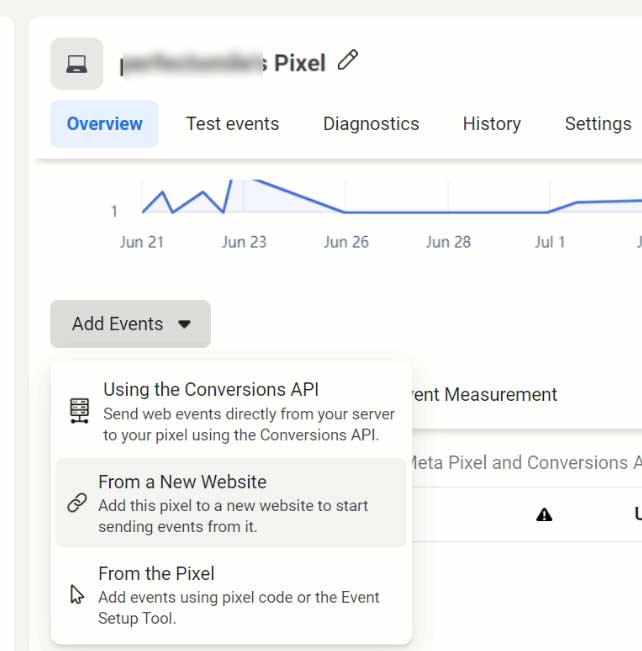Click the Jun 21 date label on chart

[x=142, y=242]
